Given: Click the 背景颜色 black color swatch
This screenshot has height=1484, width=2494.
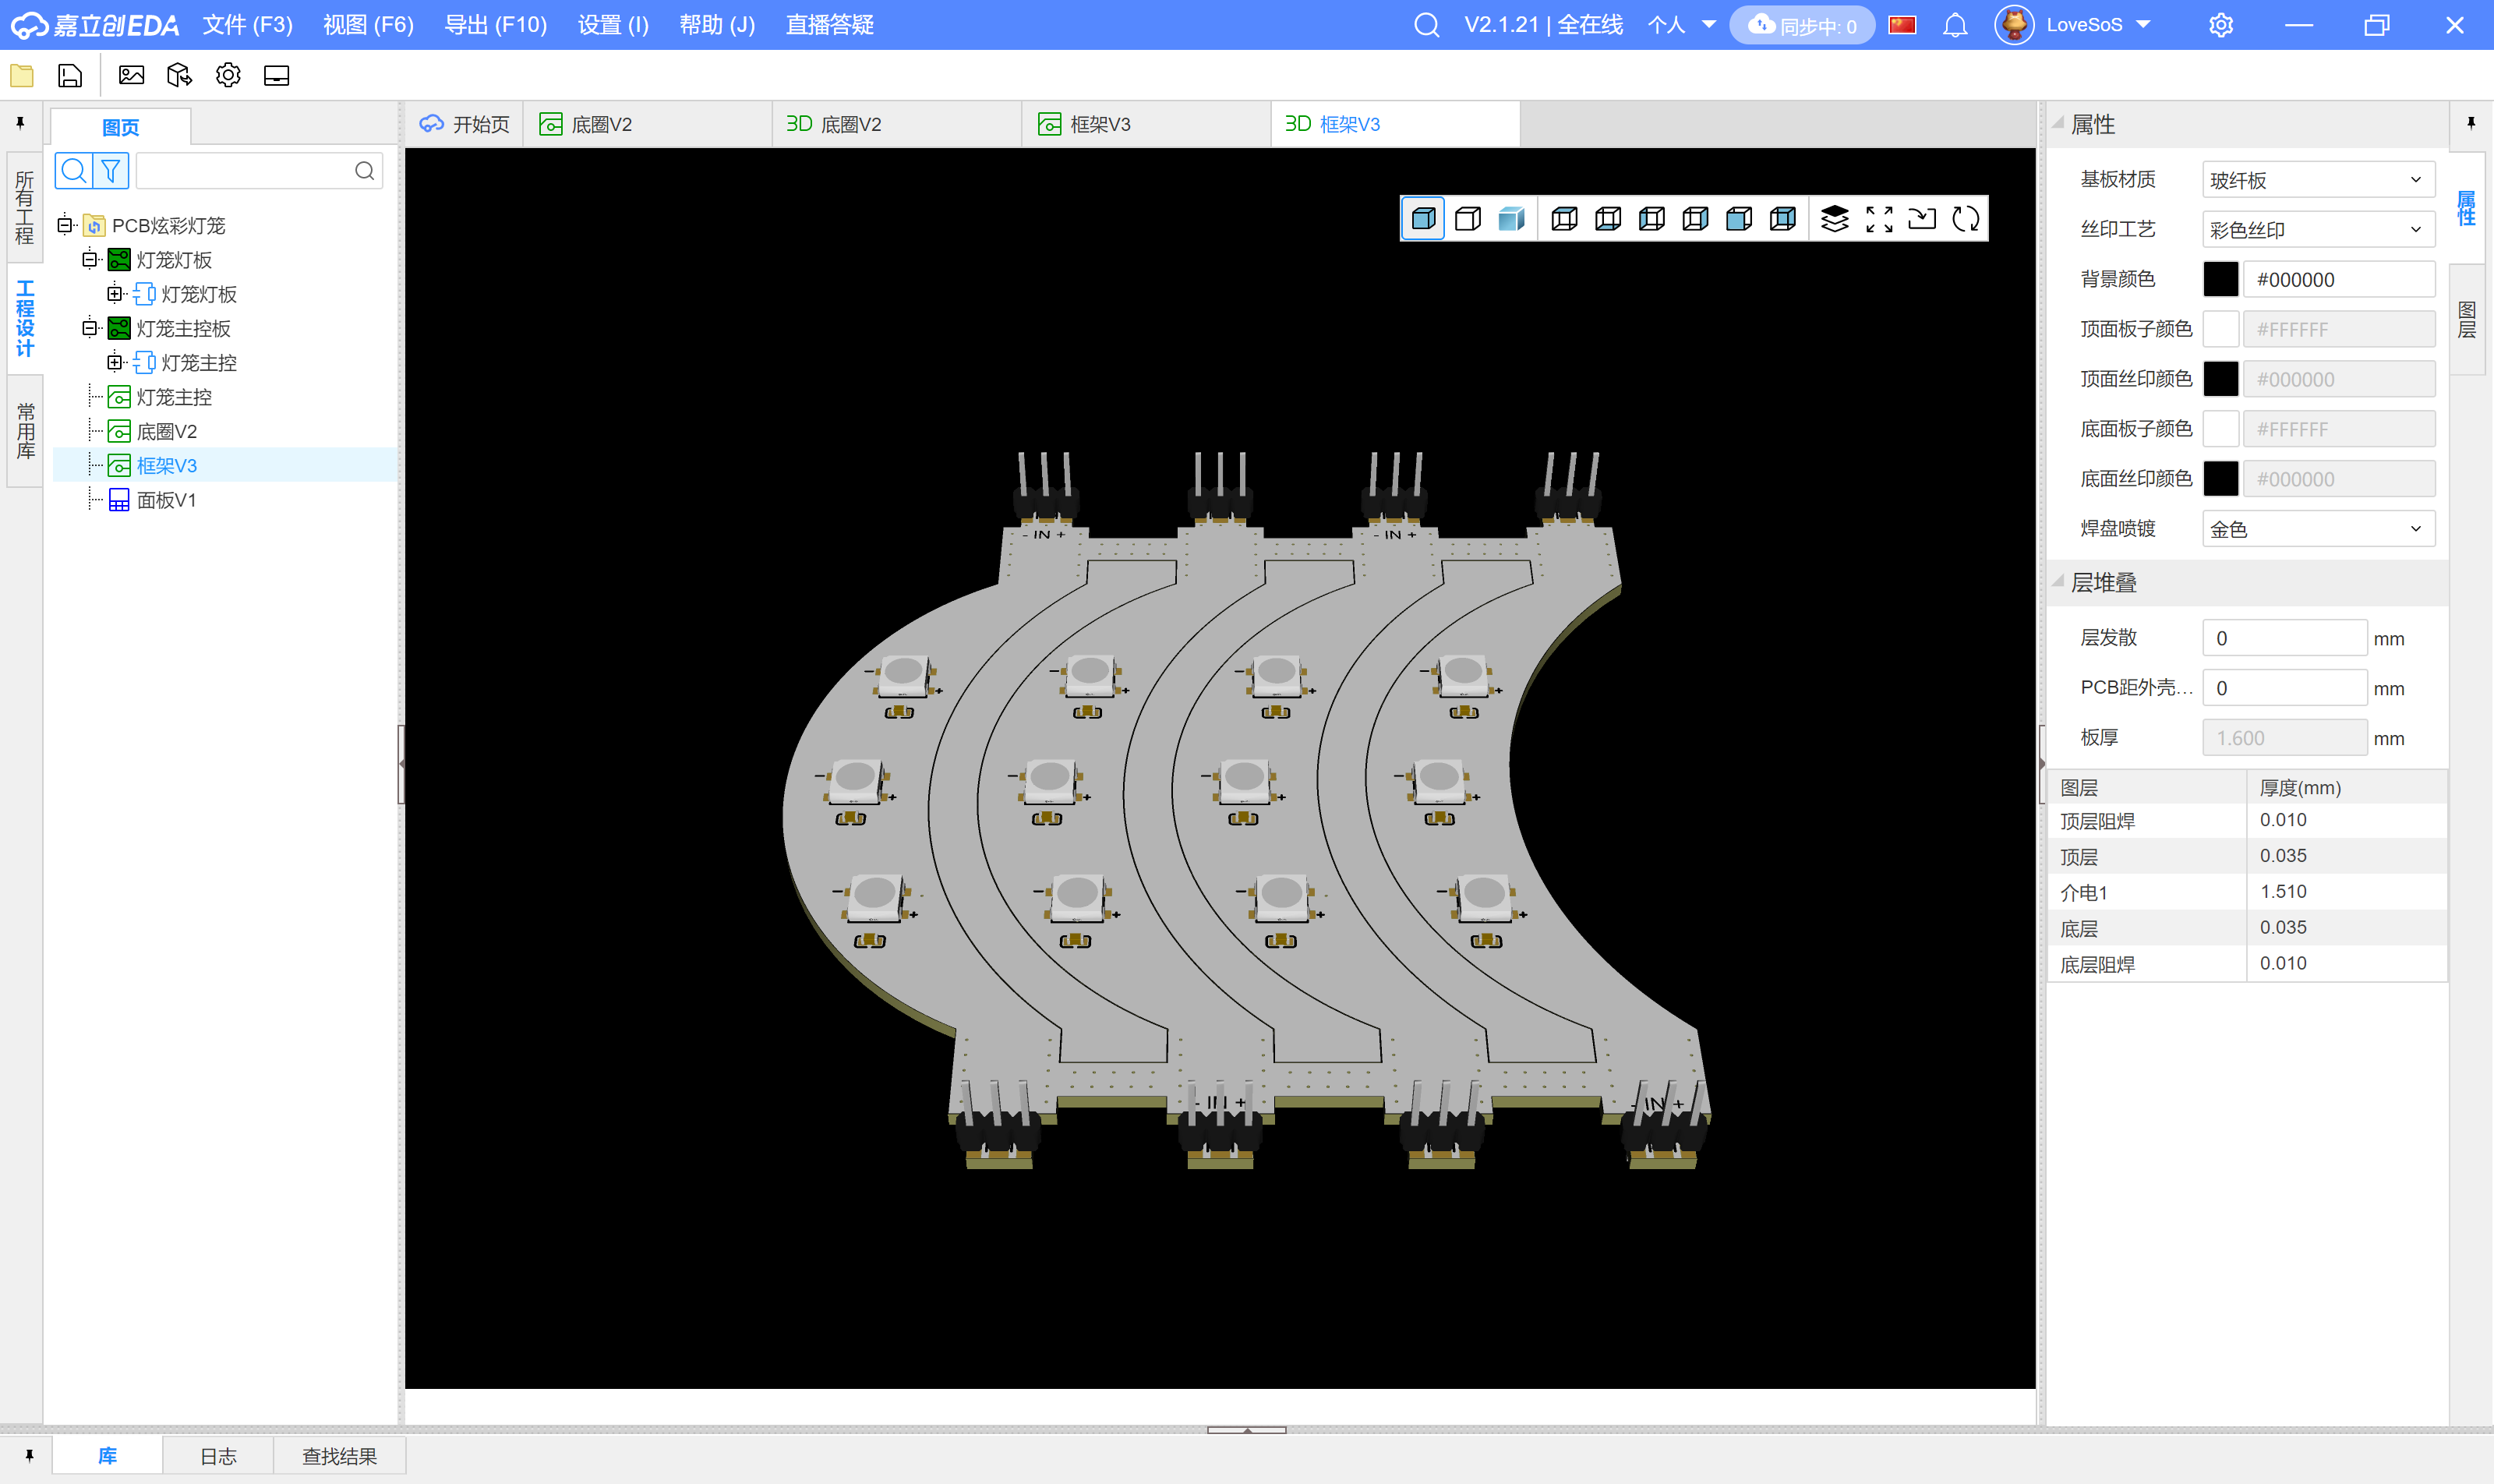Looking at the screenshot, I should click(x=2220, y=280).
